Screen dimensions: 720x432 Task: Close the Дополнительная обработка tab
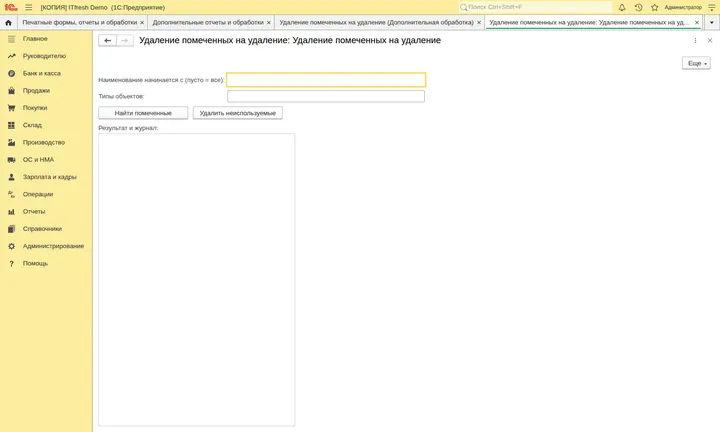point(479,22)
